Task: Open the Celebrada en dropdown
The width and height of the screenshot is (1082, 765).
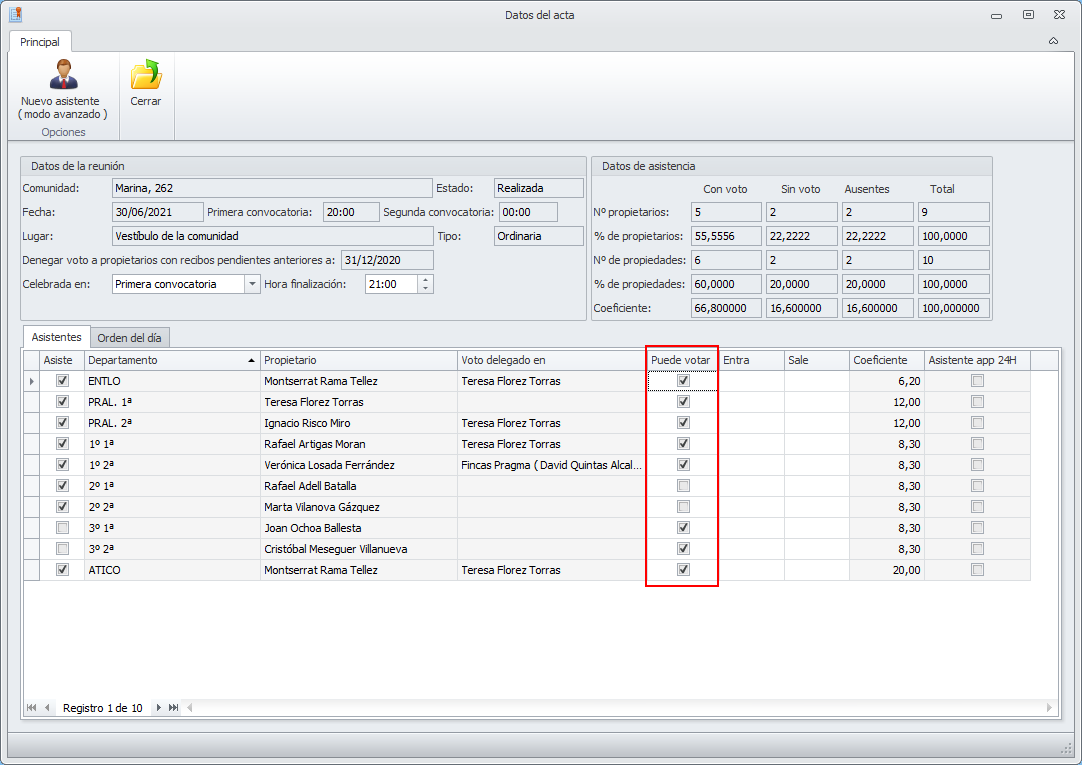Action: [251, 284]
